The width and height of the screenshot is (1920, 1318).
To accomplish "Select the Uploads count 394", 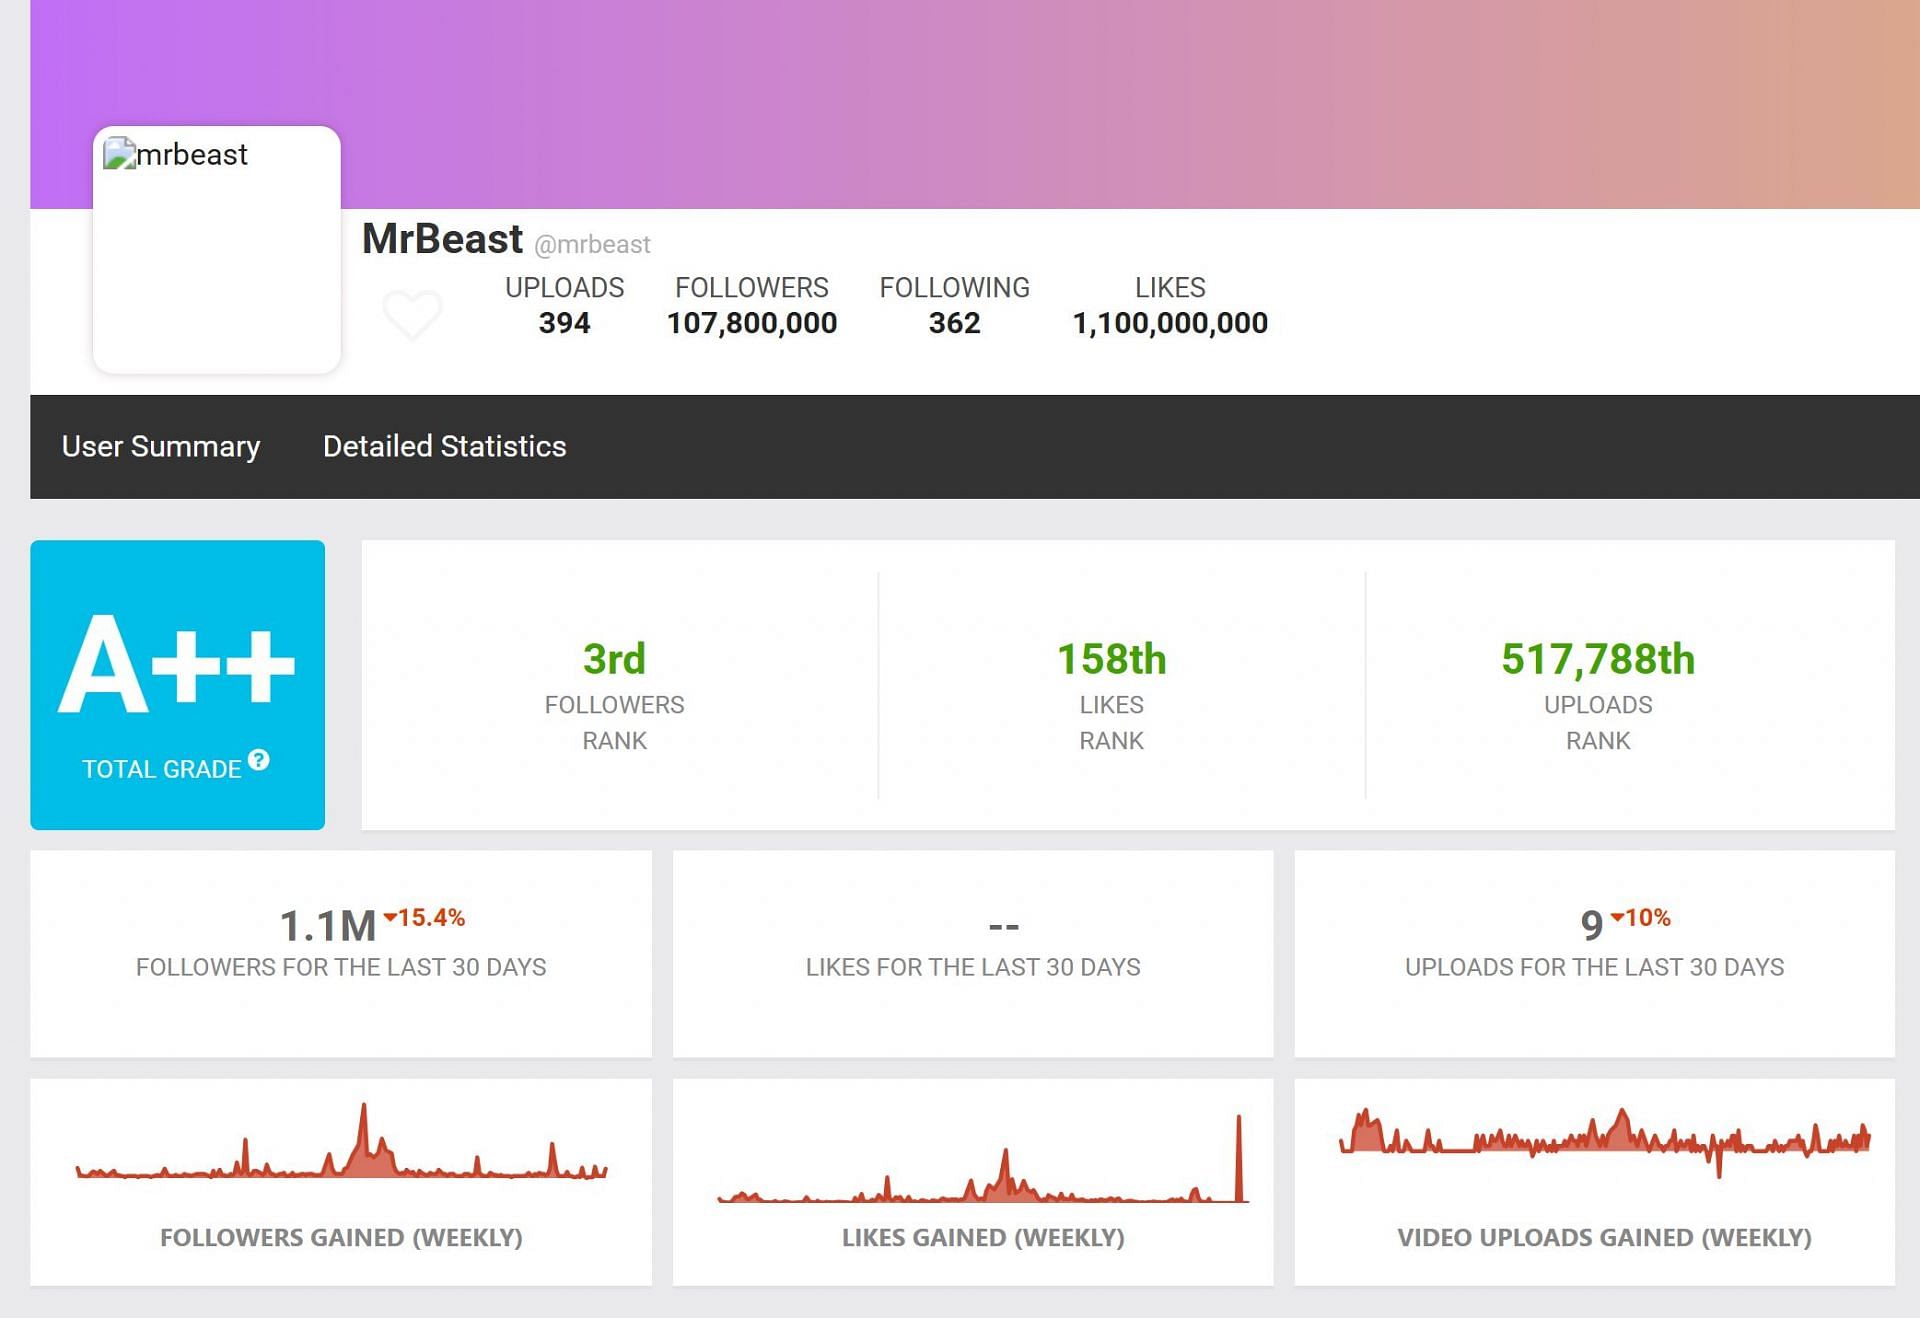I will [564, 323].
